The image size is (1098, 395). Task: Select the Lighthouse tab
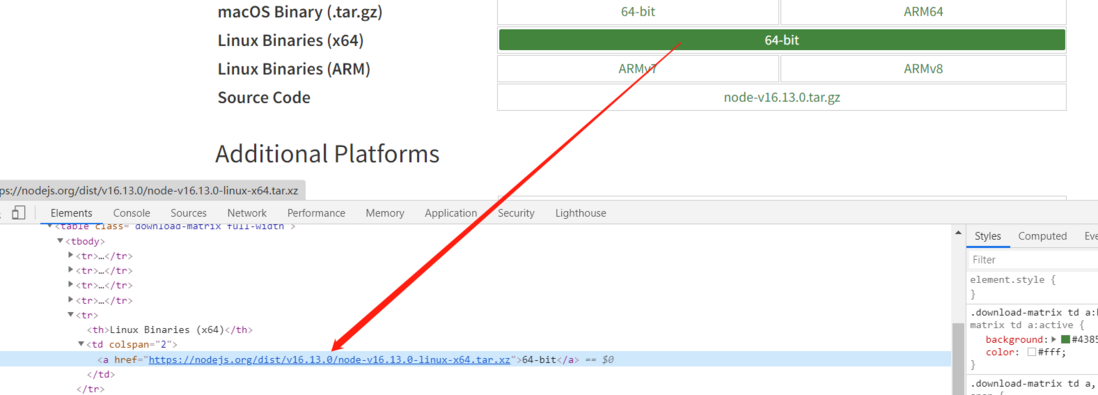pyautogui.click(x=581, y=213)
